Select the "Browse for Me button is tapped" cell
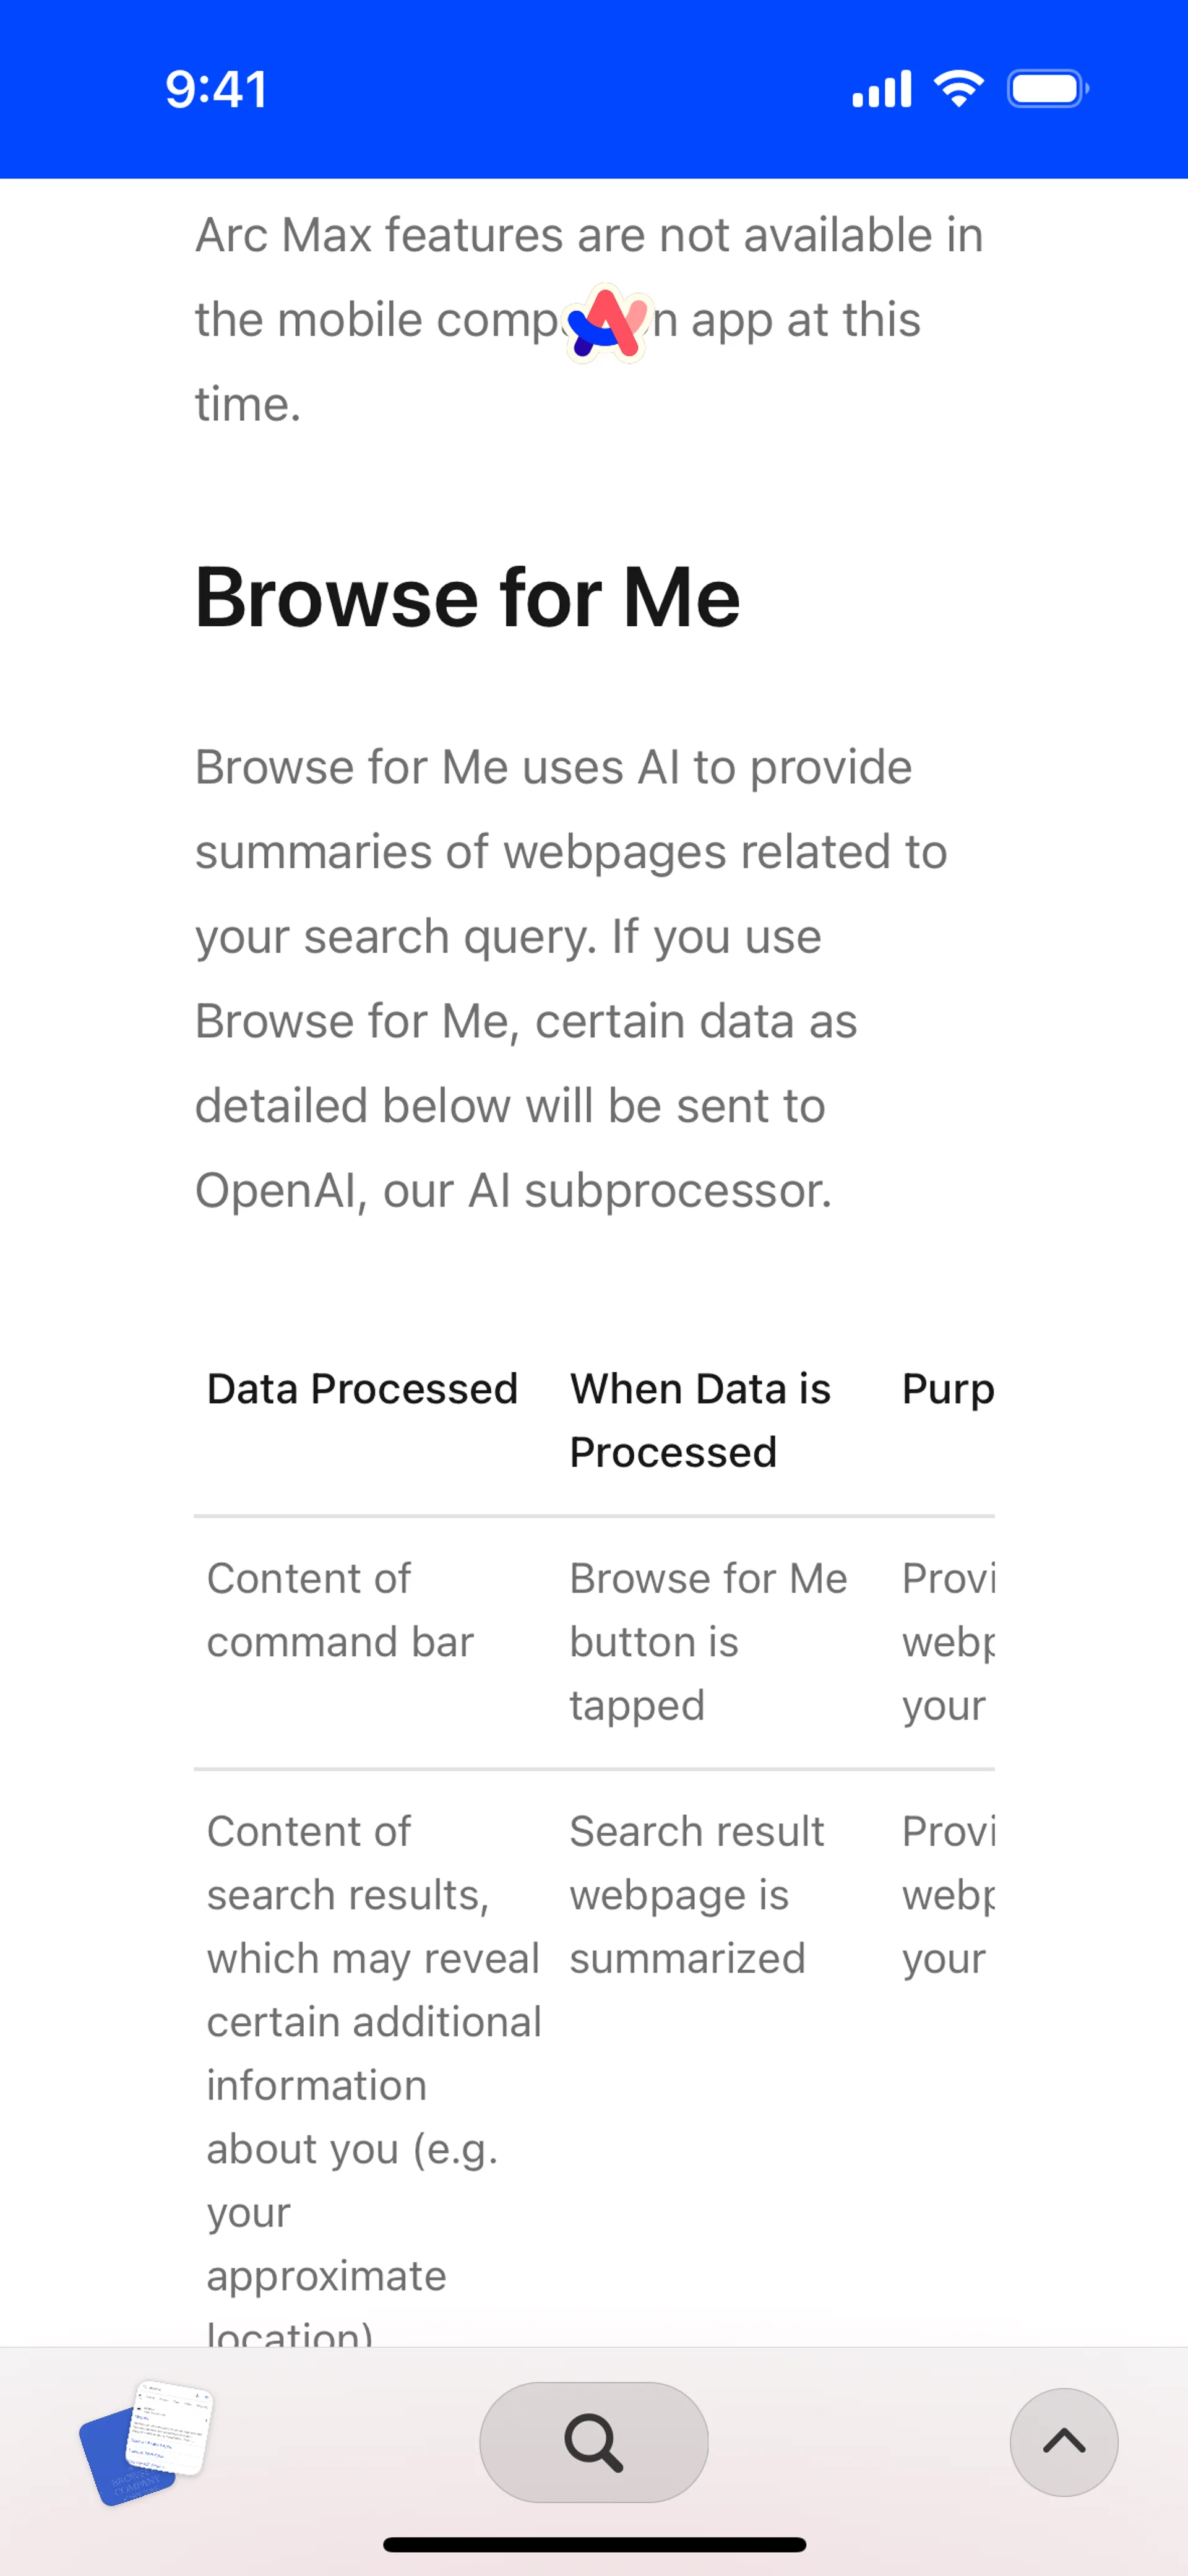1188x2576 pixels. pos(707,1641)
